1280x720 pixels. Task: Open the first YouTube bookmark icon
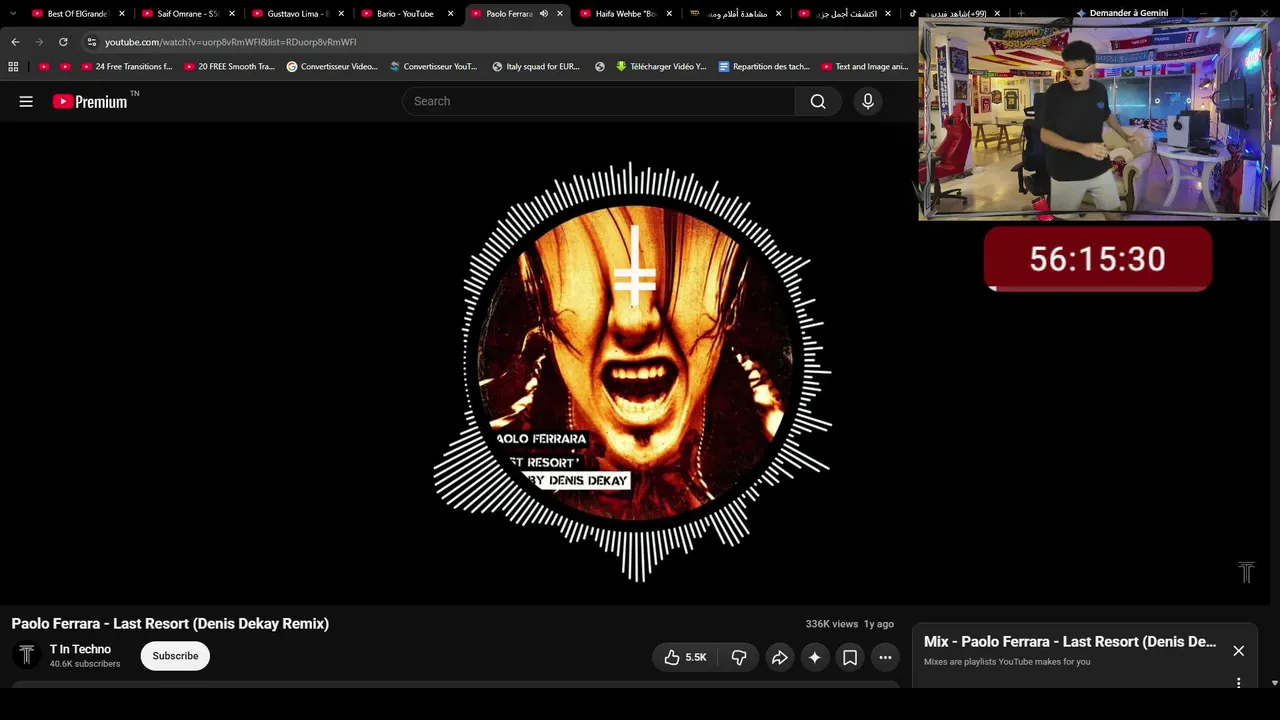pyautogui.click(x=44, y=67)
